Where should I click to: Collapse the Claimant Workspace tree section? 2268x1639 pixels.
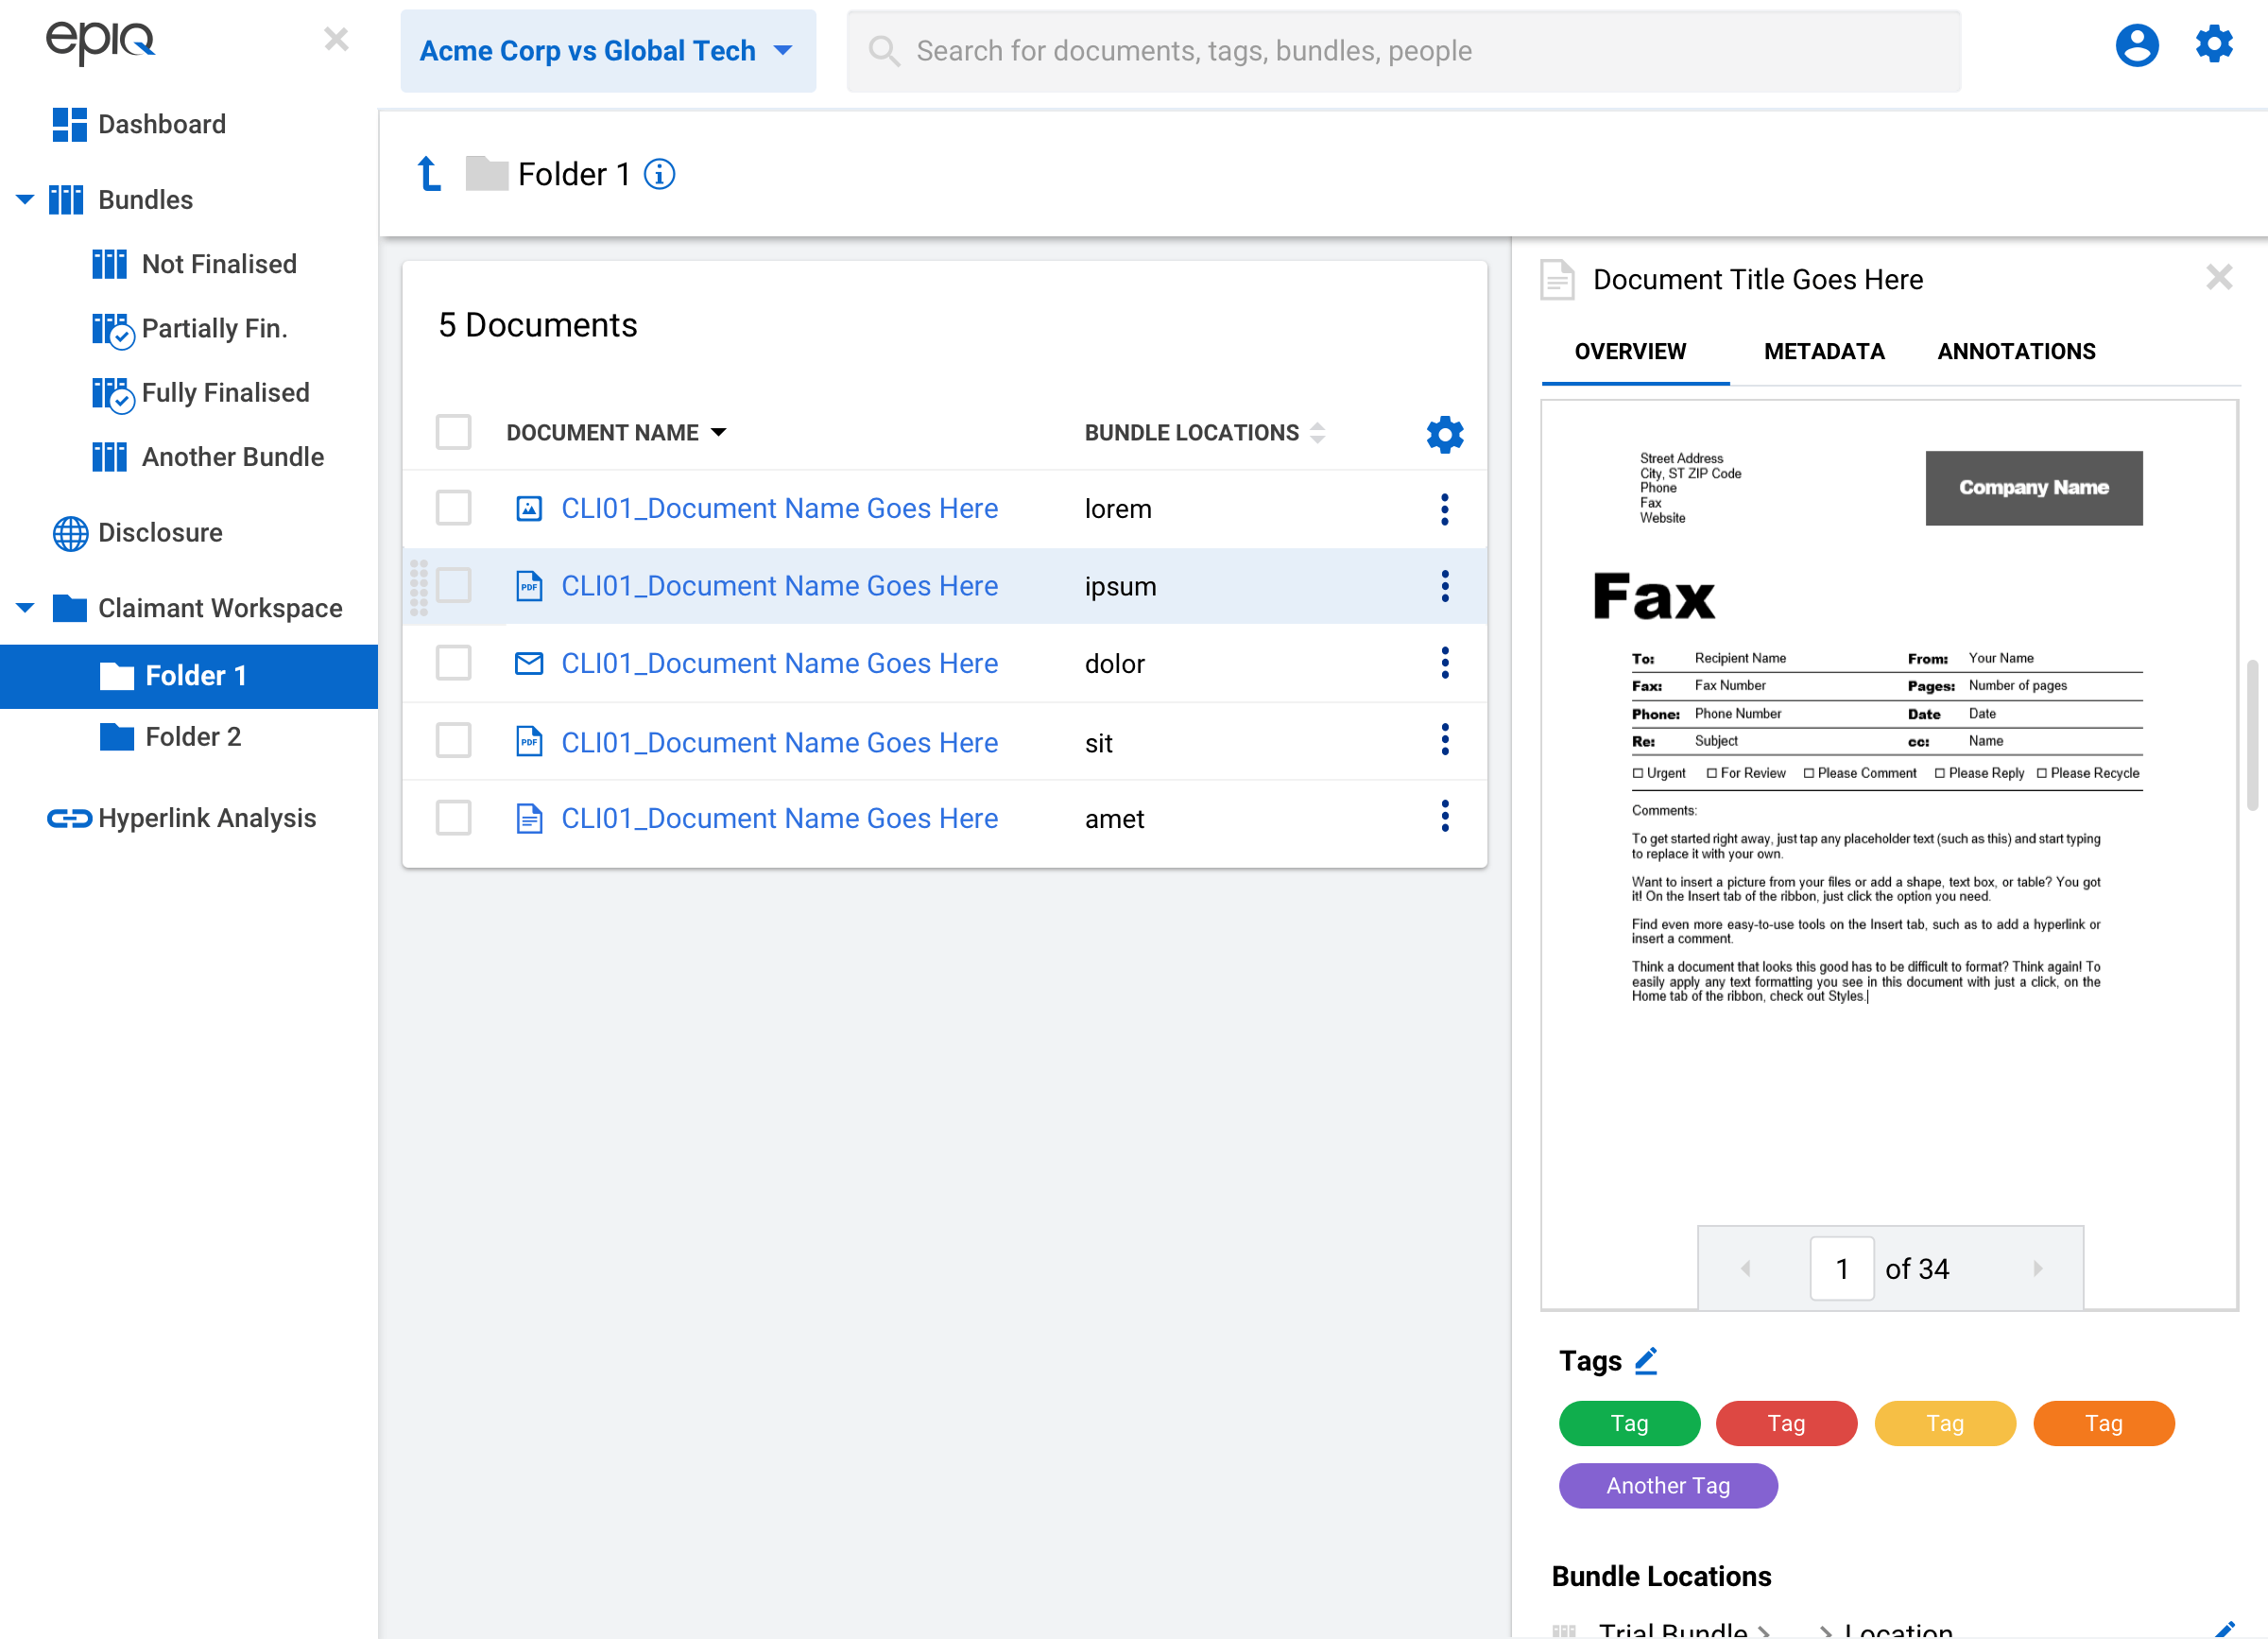(x=25, y=607)
